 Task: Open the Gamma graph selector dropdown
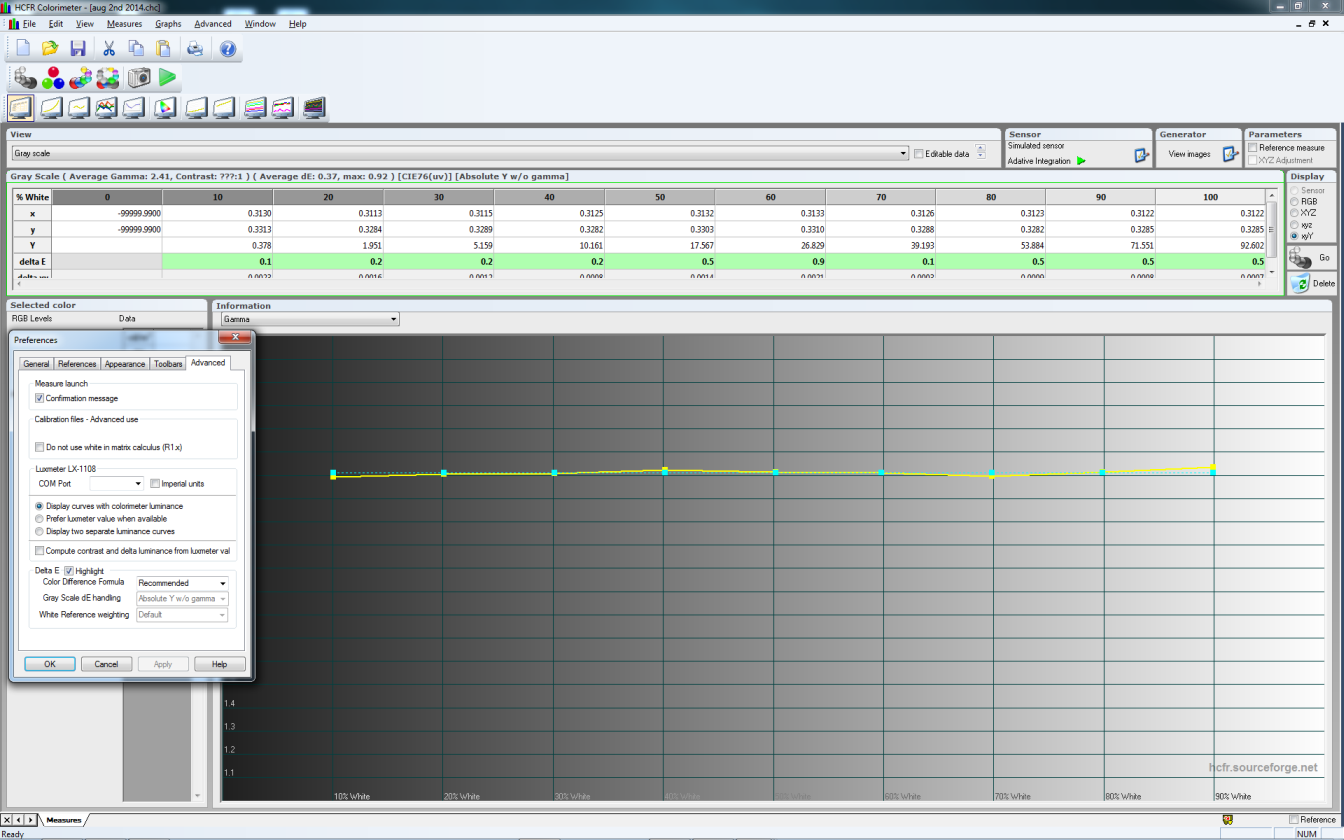[309, 319]
